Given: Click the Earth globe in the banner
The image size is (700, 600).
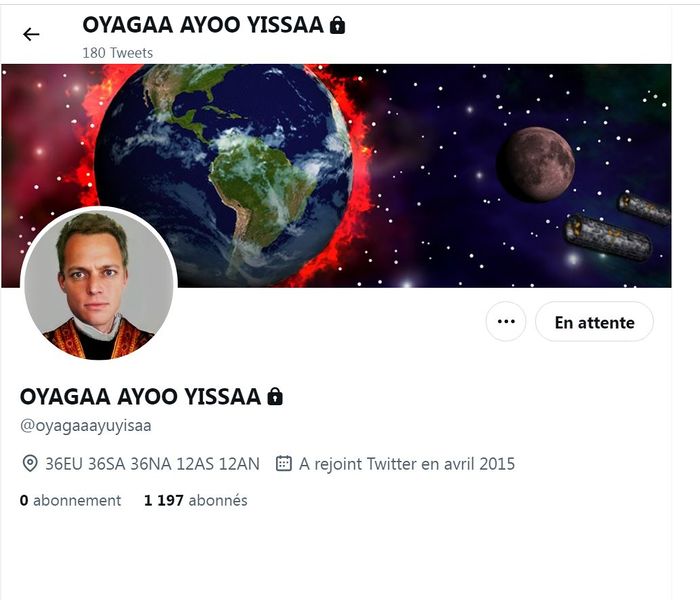Looking at the screenshot, I should pos(224,175).
